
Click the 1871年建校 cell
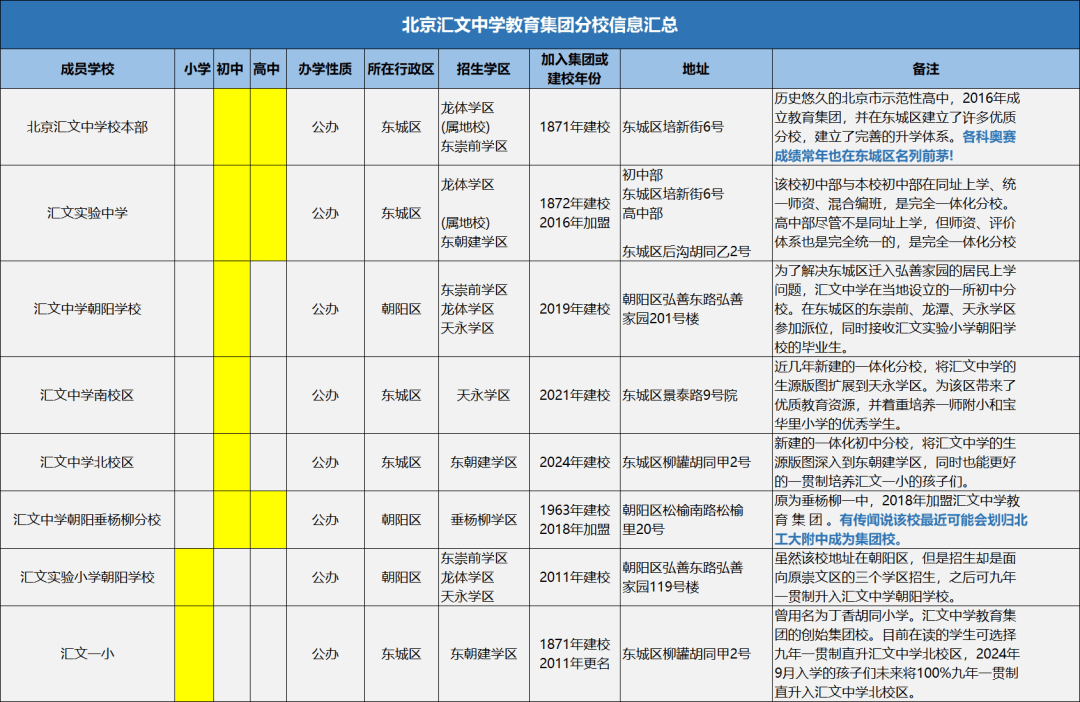coord(574,127)
